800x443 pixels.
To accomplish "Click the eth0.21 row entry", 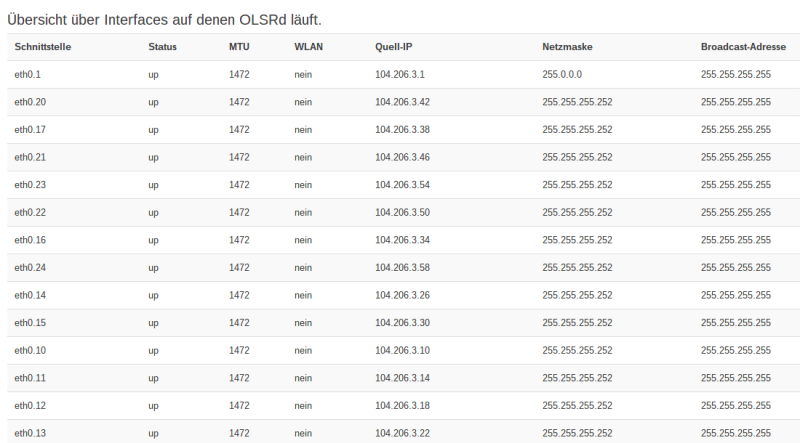I will 30,157.
